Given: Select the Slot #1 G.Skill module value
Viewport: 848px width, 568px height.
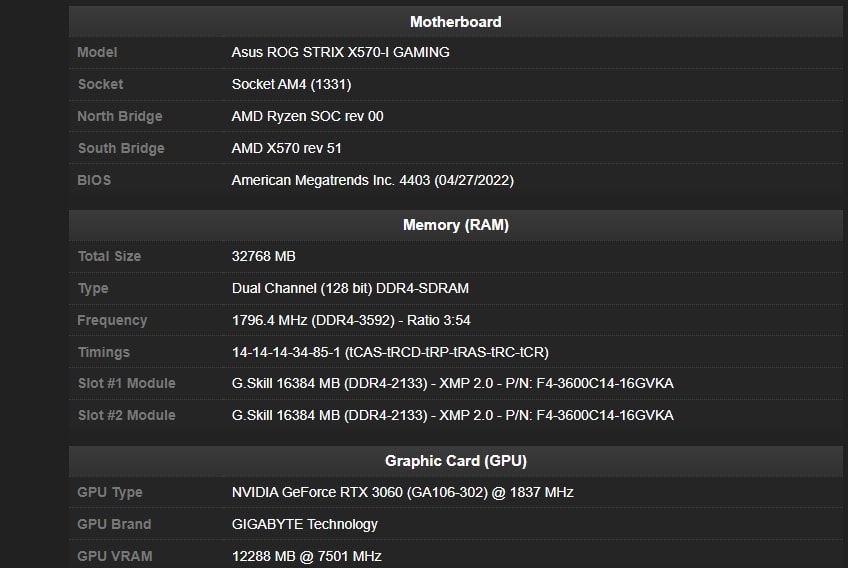Looking at the screenshot, I should pyautogui.click(x=453, y=384).
